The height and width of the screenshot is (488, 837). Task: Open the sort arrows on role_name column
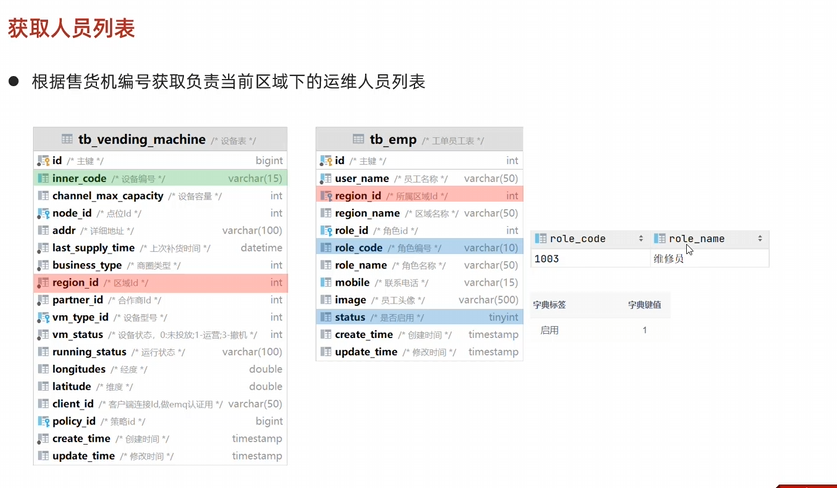(x=760, y=239)
